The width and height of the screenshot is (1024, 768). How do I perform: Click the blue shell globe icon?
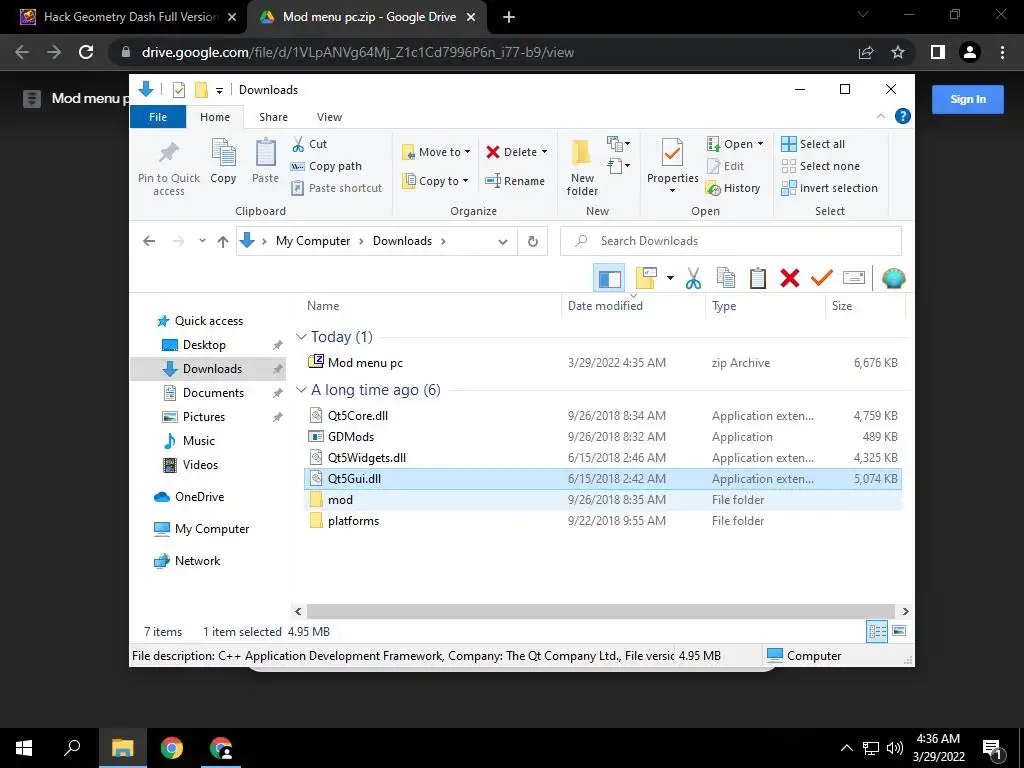(893, 278)
